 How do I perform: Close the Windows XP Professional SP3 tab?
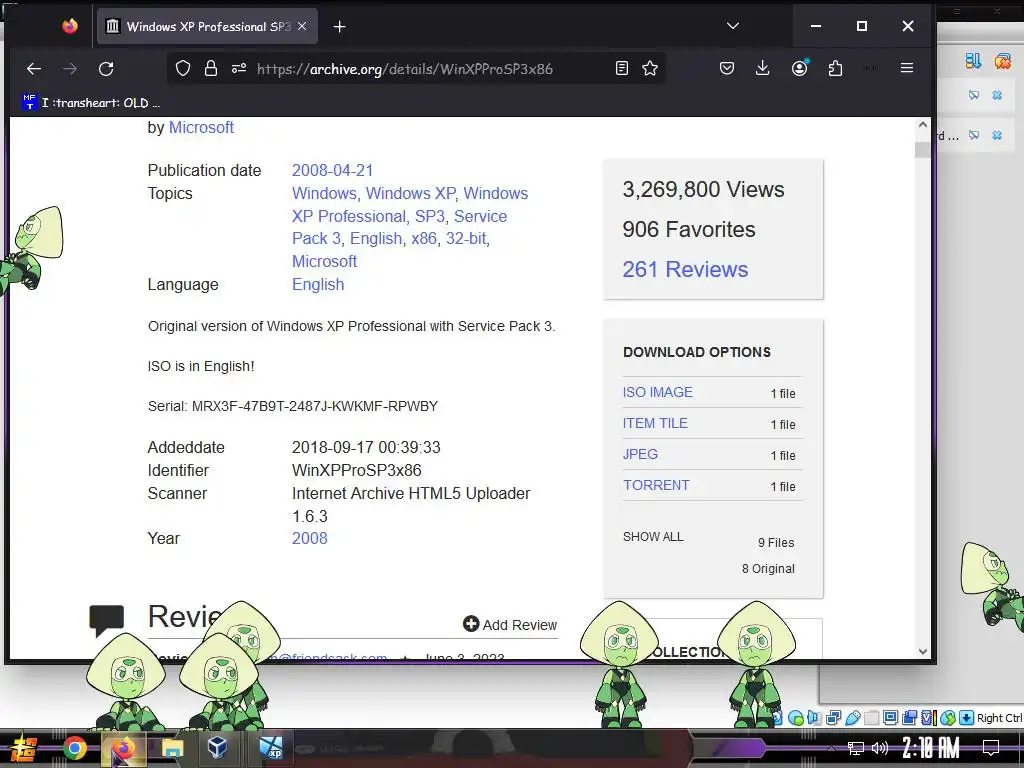(302, 26)
